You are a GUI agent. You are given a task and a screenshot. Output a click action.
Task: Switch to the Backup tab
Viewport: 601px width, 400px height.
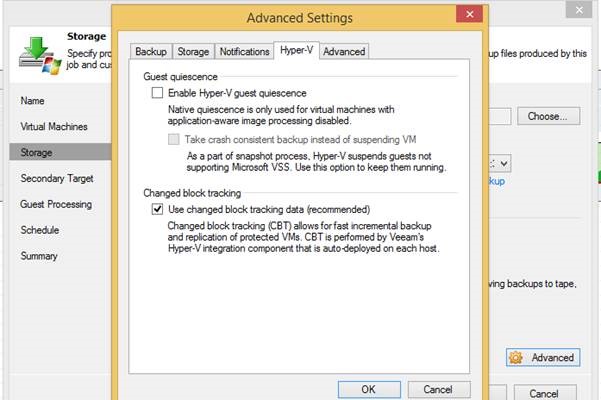[x=153, y=52]
